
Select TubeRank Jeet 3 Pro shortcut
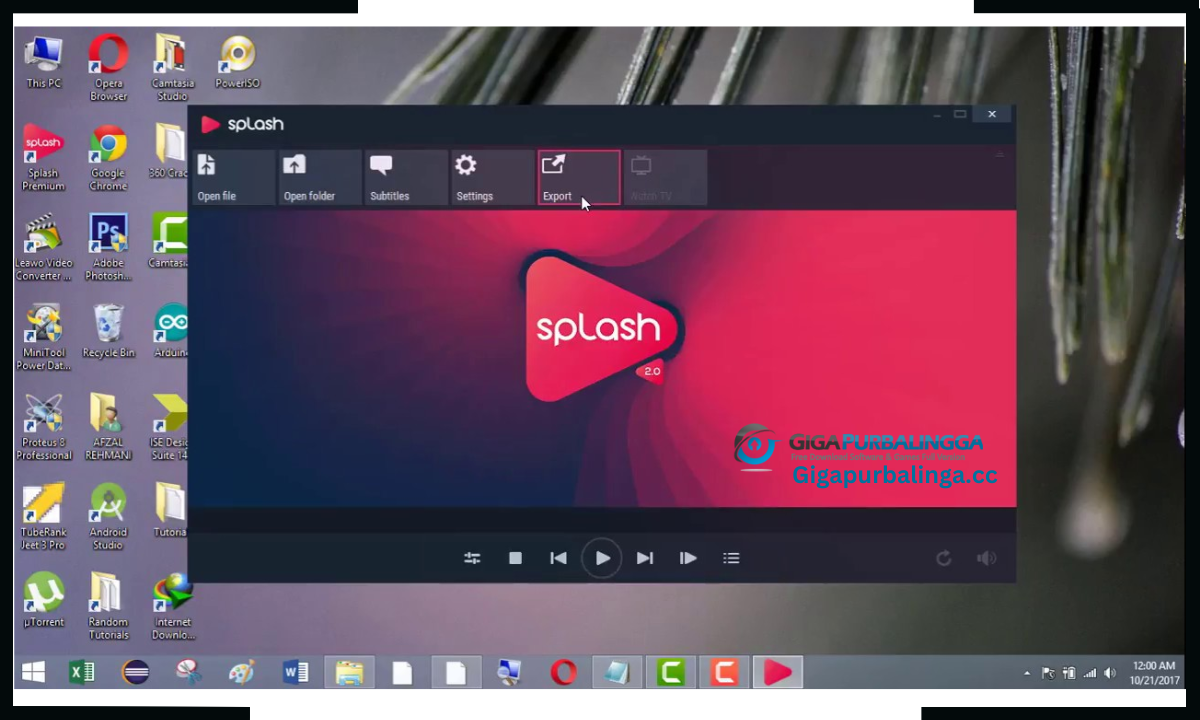pyautogui.click(x=44, y=516)
